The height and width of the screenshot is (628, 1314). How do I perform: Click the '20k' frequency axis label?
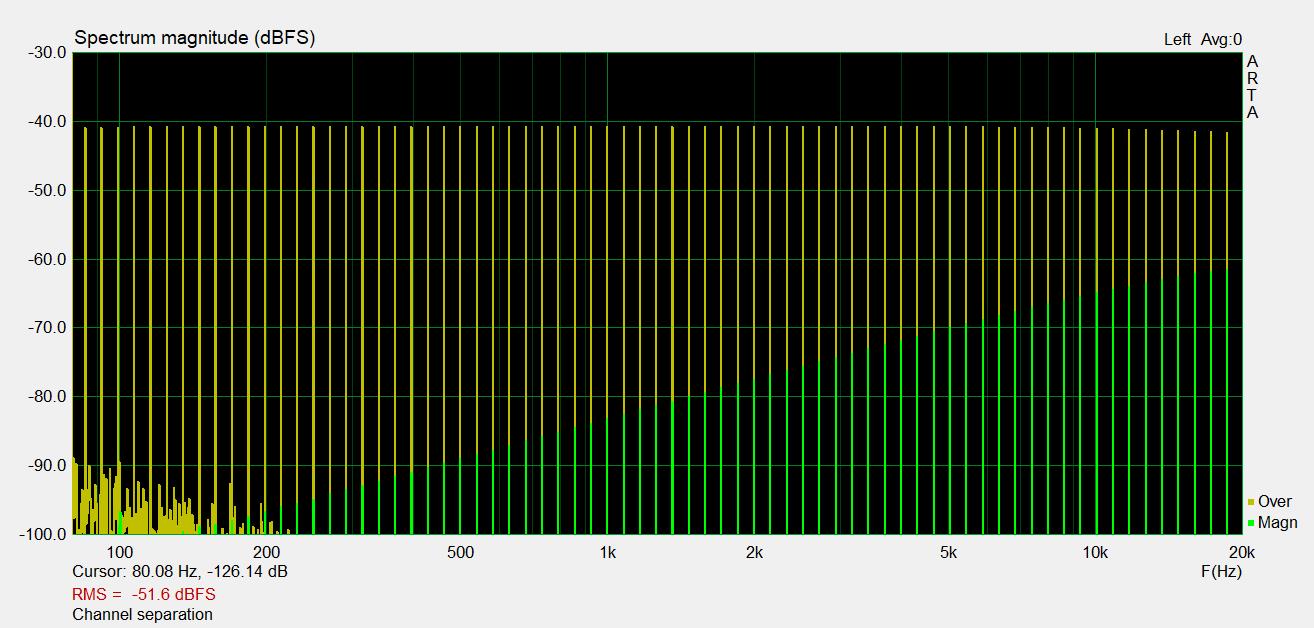pos(1242,553)
